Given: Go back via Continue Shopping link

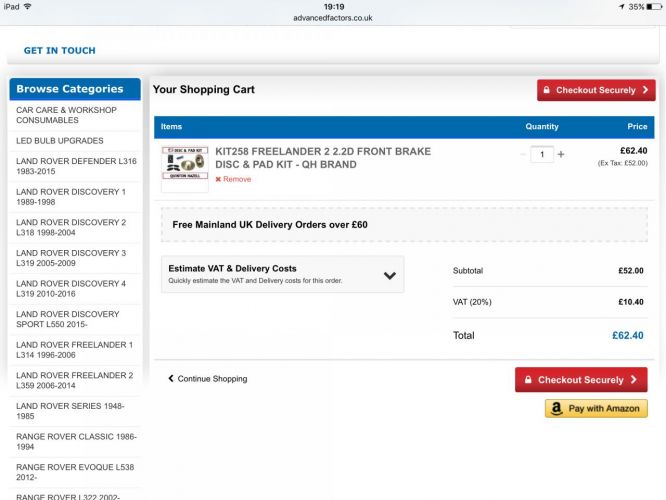Looking at the screenshot, I should pyautogui.click(x=208, y=379).
